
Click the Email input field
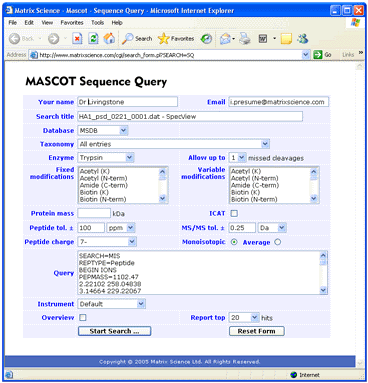(x=279, y=102)
